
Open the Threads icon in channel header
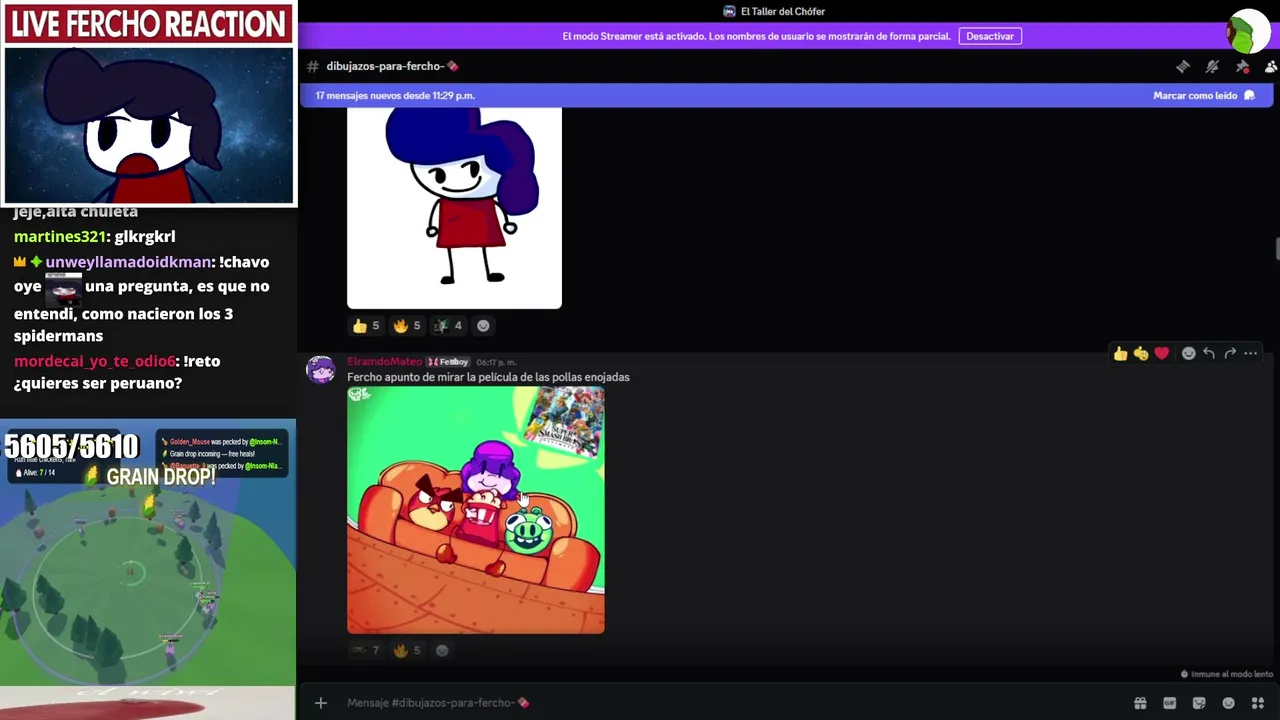pos(1183,66)
